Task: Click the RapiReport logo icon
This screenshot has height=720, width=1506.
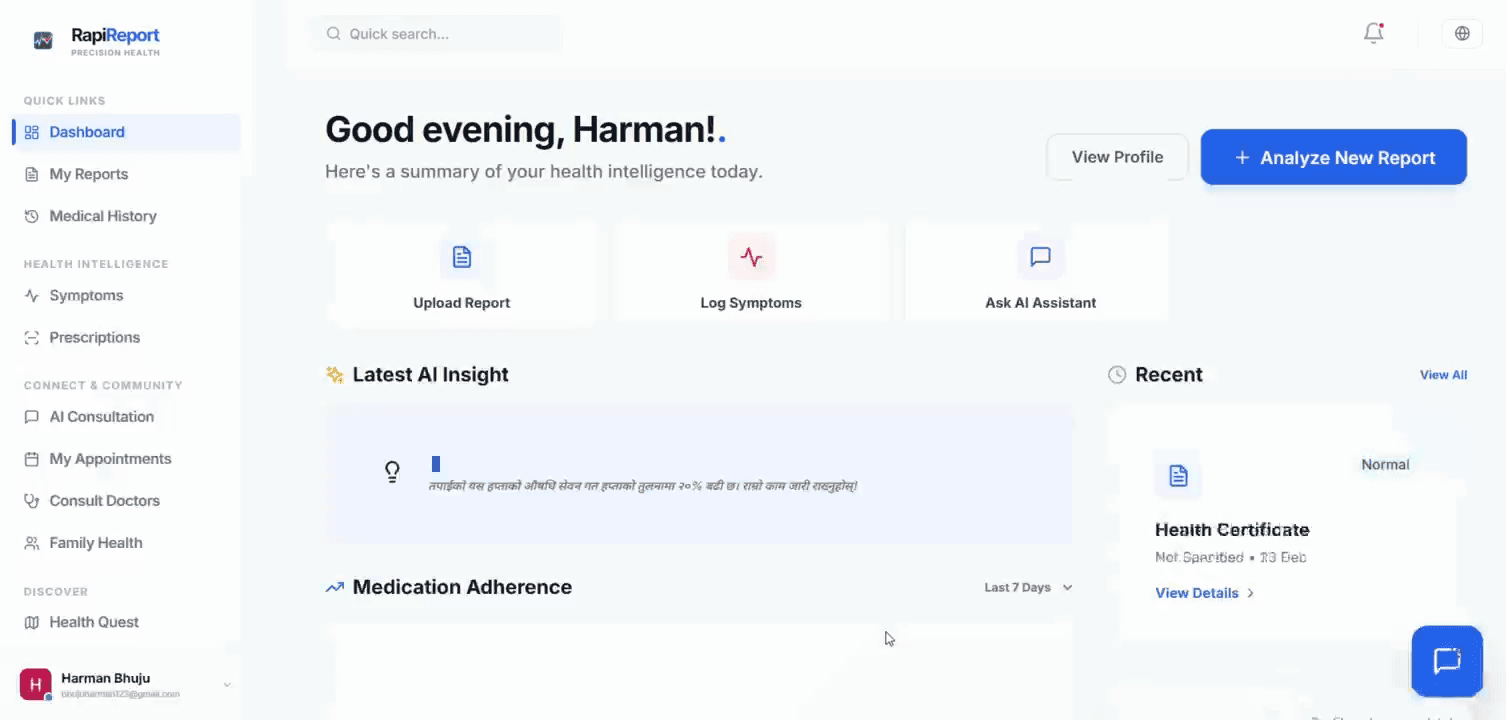Action: coord(43,40)
